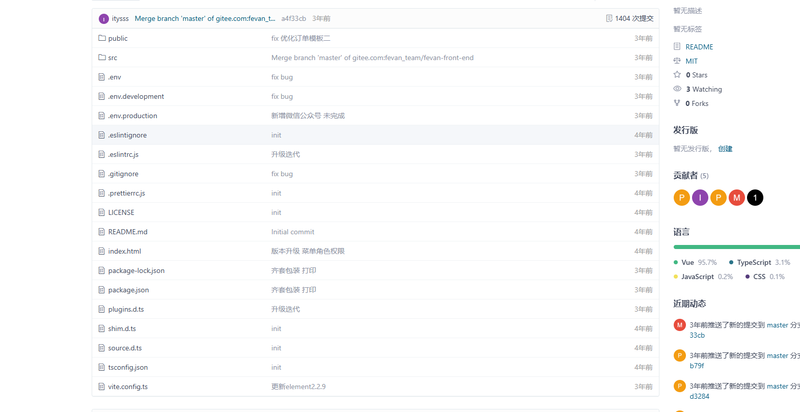Viewport: 800px width, 412px height.
Task: Click the license scale icon beside MIT
Action: point(677,61)
